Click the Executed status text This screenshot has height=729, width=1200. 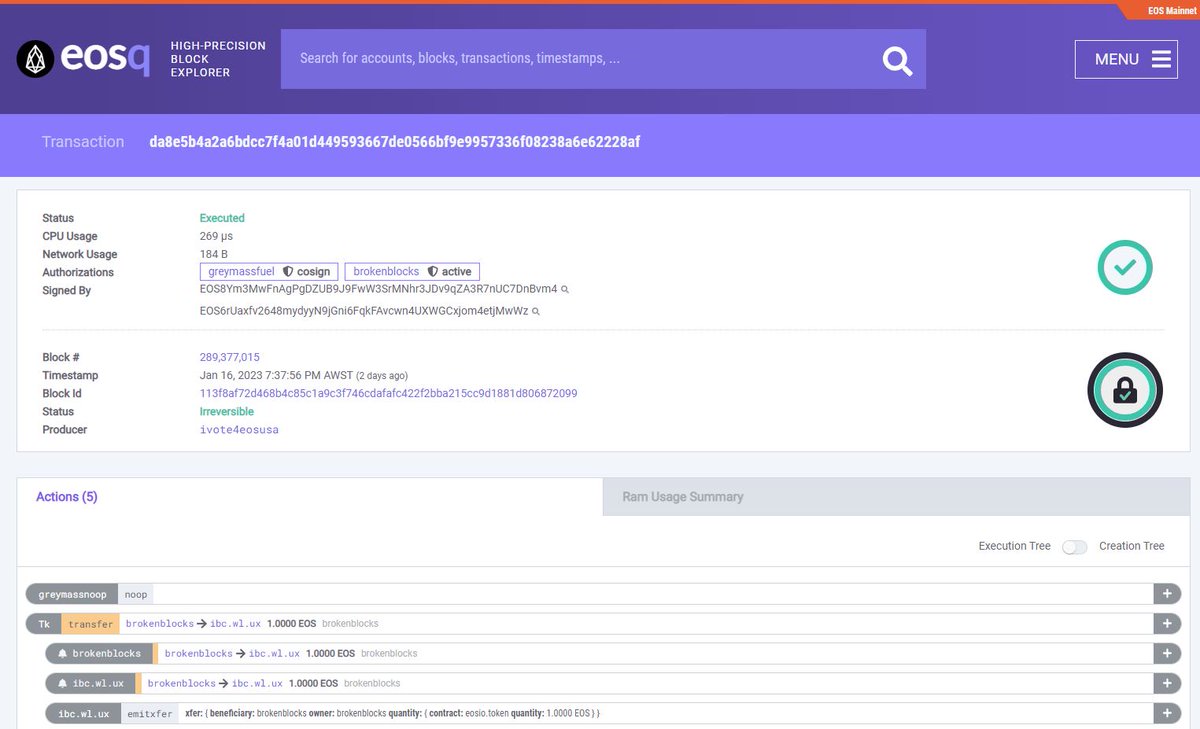tap(222, 217)
